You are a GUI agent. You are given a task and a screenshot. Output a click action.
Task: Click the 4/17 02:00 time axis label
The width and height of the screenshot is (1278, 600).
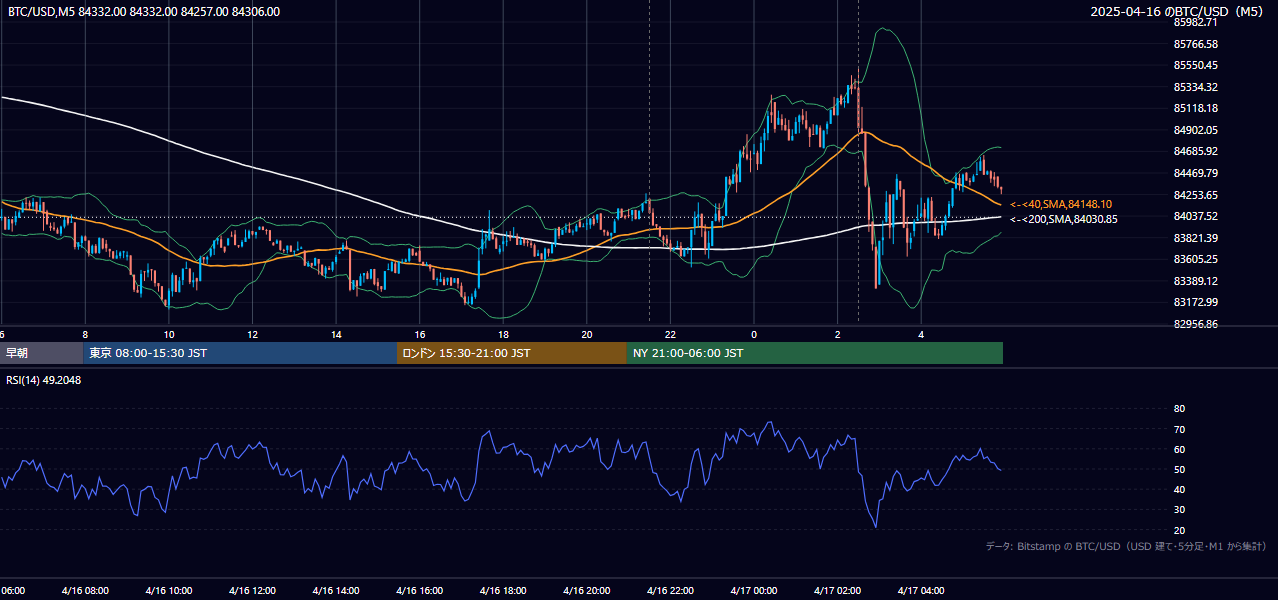point(837,591)
